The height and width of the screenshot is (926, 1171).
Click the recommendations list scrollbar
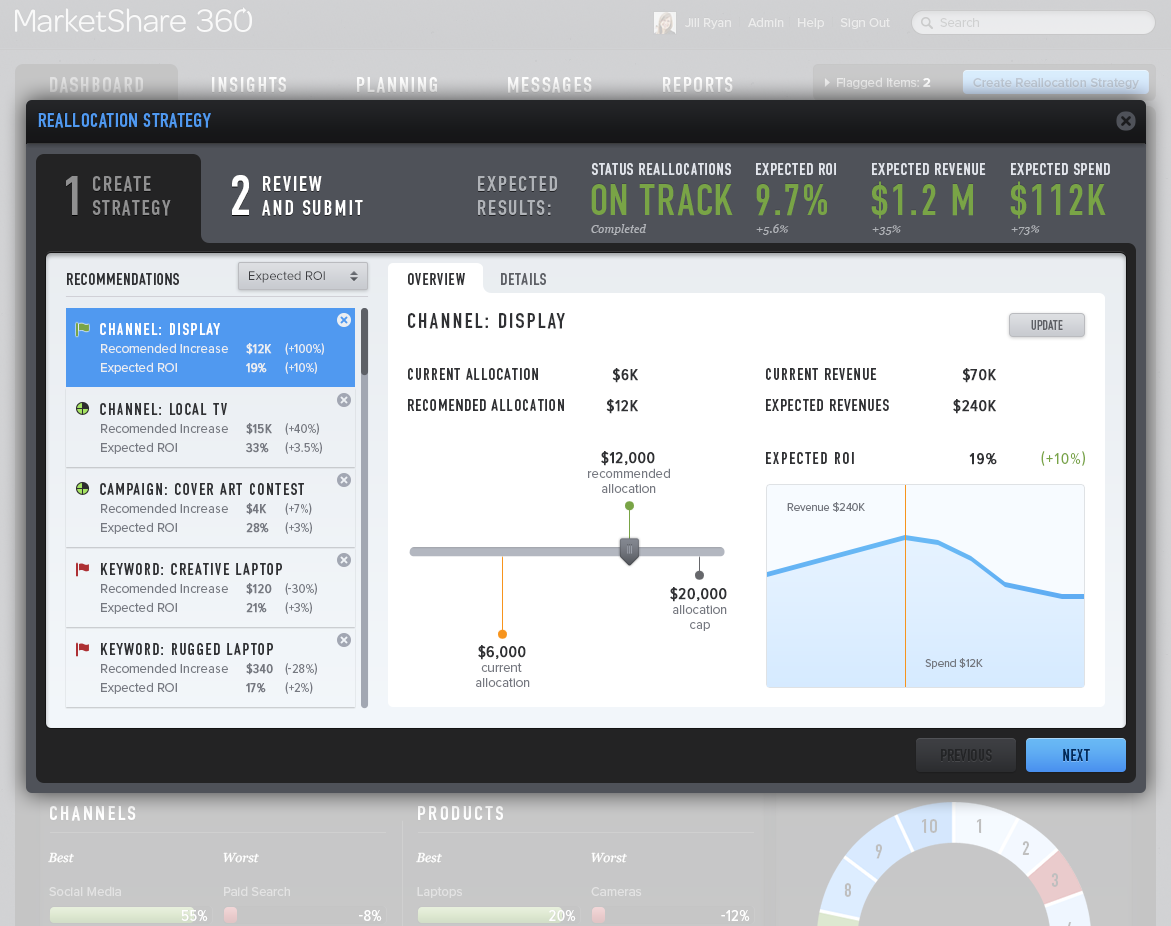364,342
